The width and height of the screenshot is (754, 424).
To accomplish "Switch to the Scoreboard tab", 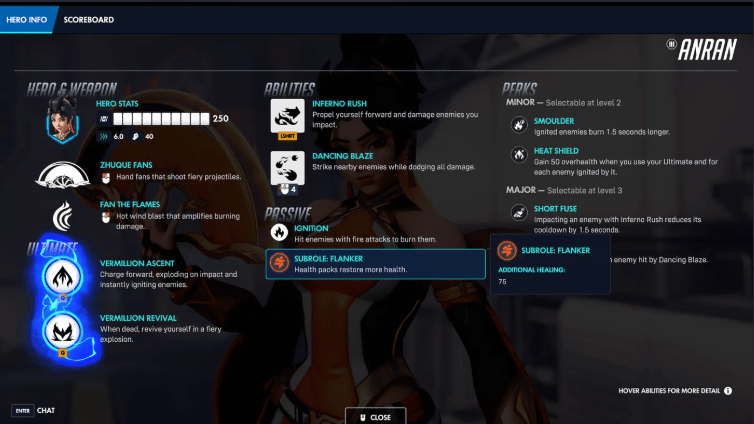I will click(88, 19).
